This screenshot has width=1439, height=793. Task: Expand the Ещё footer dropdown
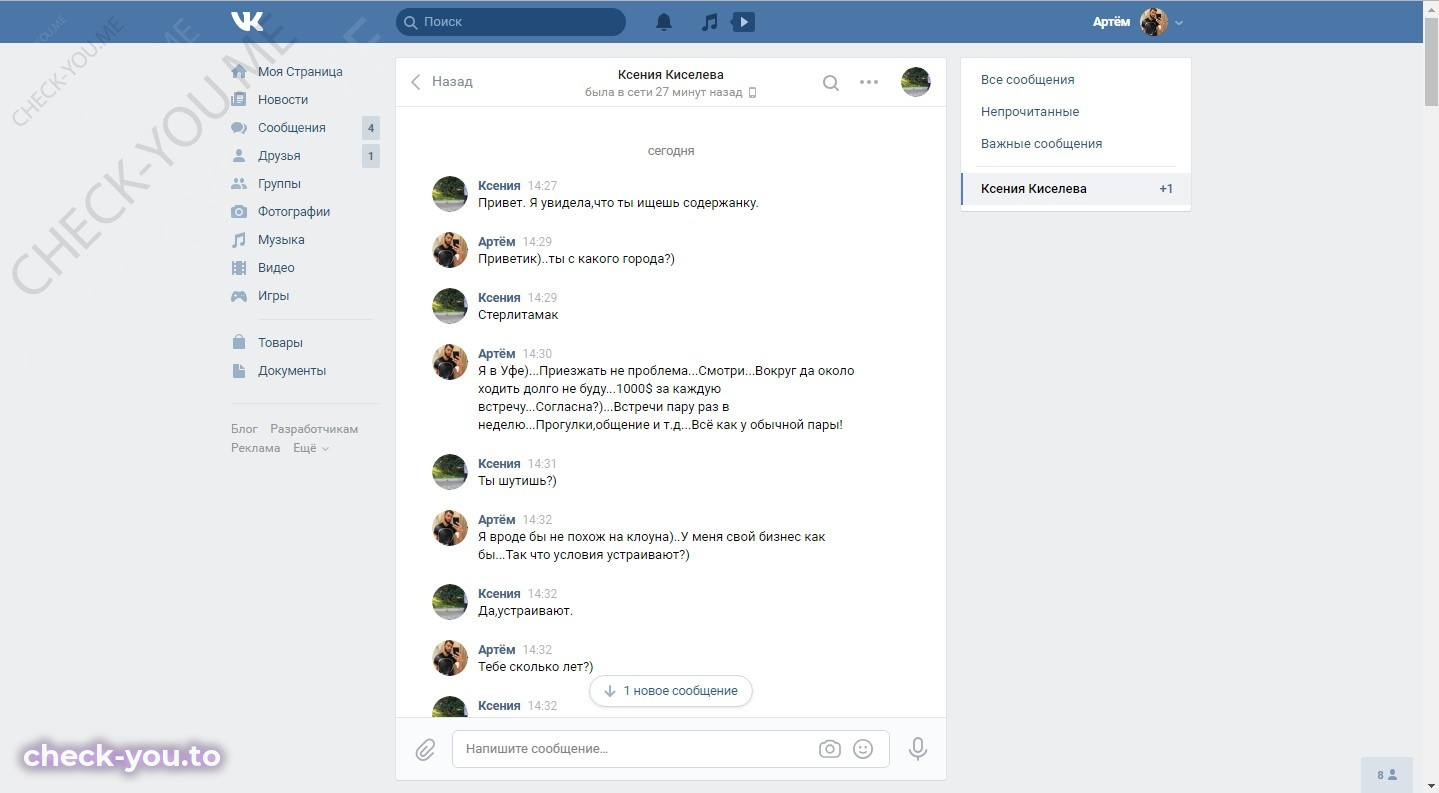[310, 448]
